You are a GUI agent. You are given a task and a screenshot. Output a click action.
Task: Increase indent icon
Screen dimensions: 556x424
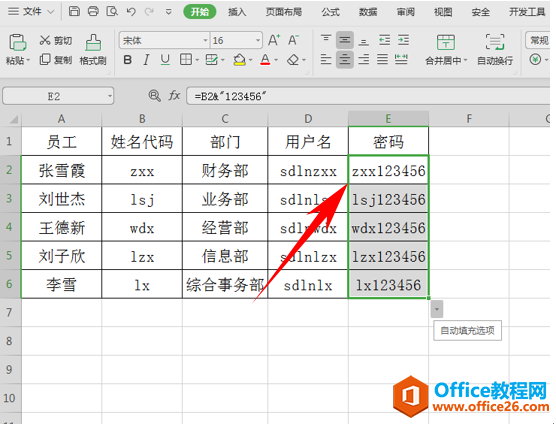[x=403, y=40]
